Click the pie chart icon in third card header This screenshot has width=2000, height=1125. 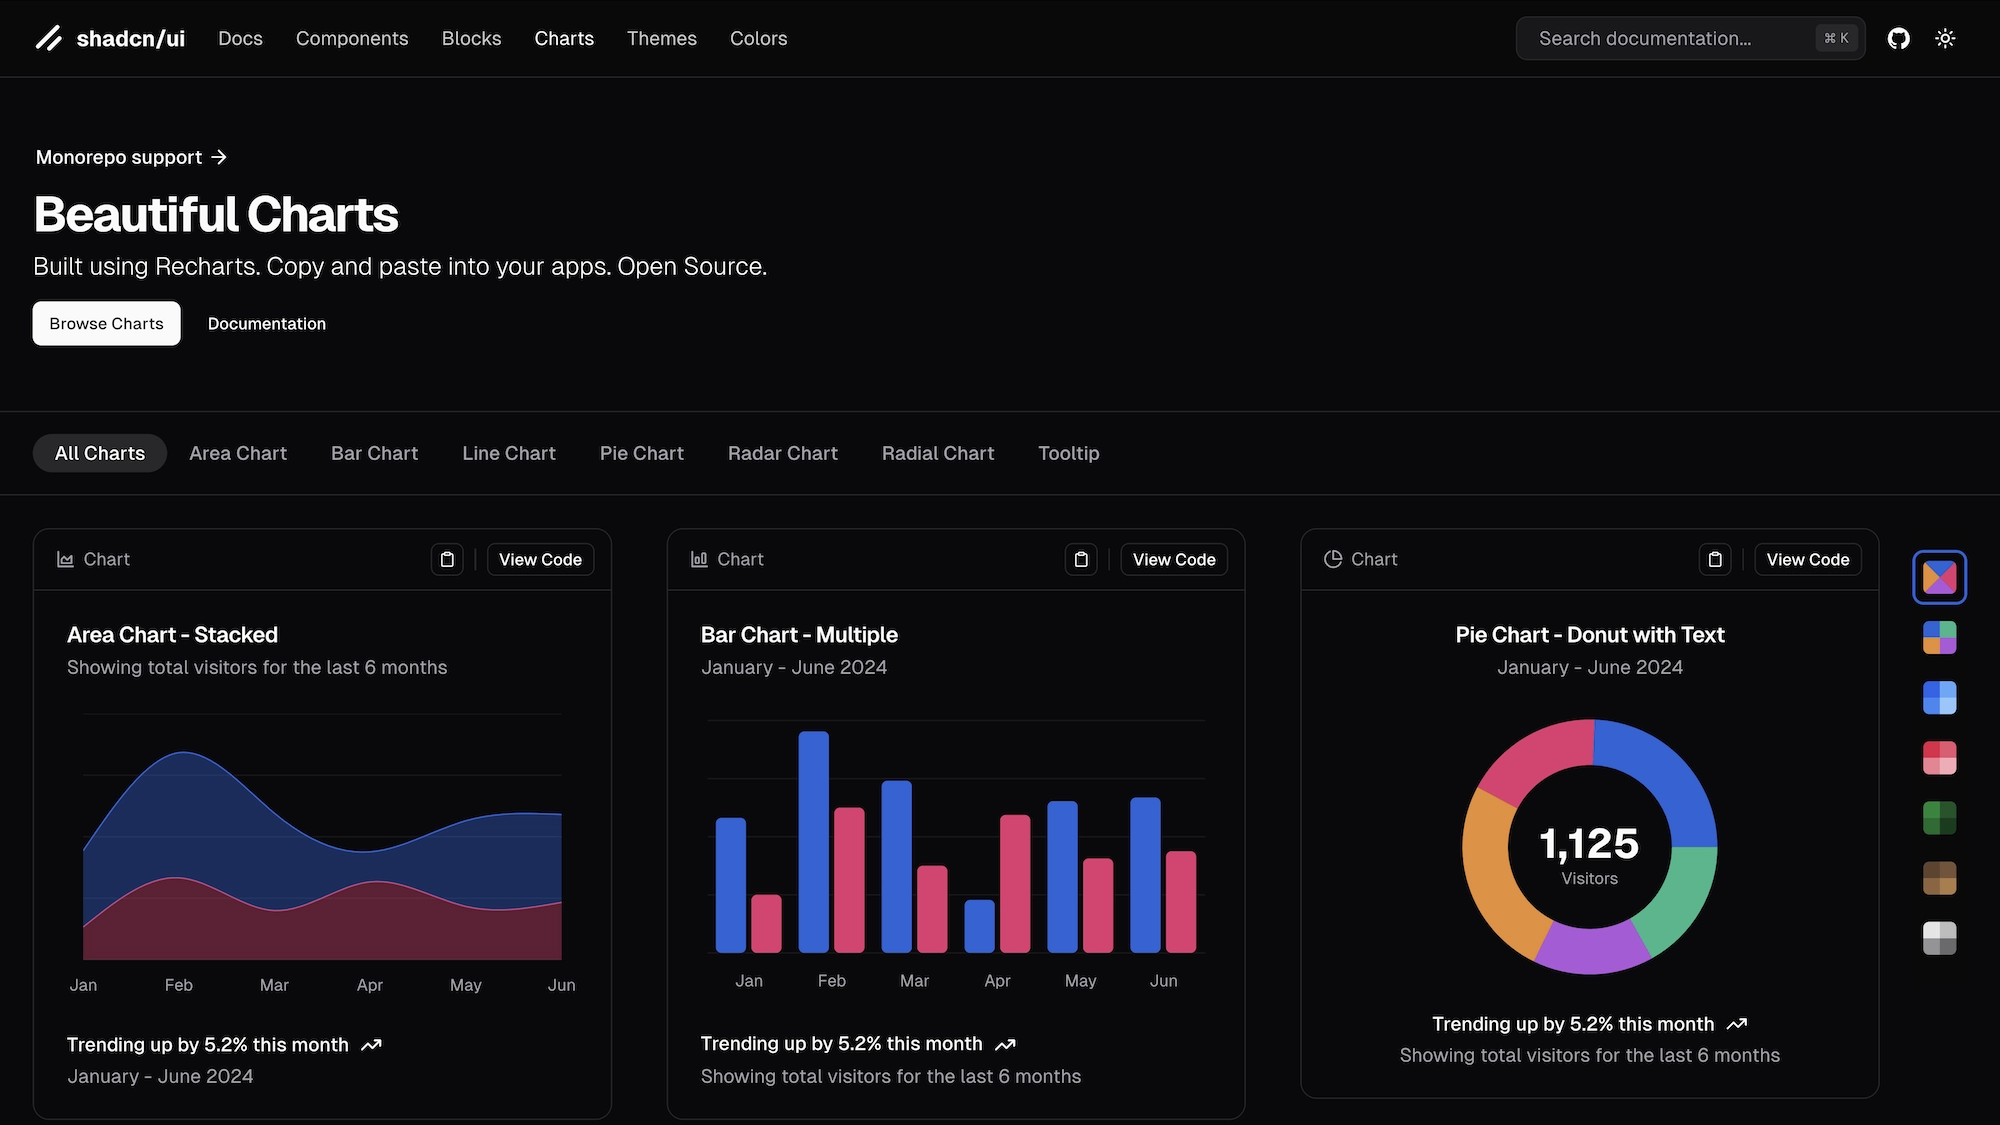click(x=1333, y=559)
